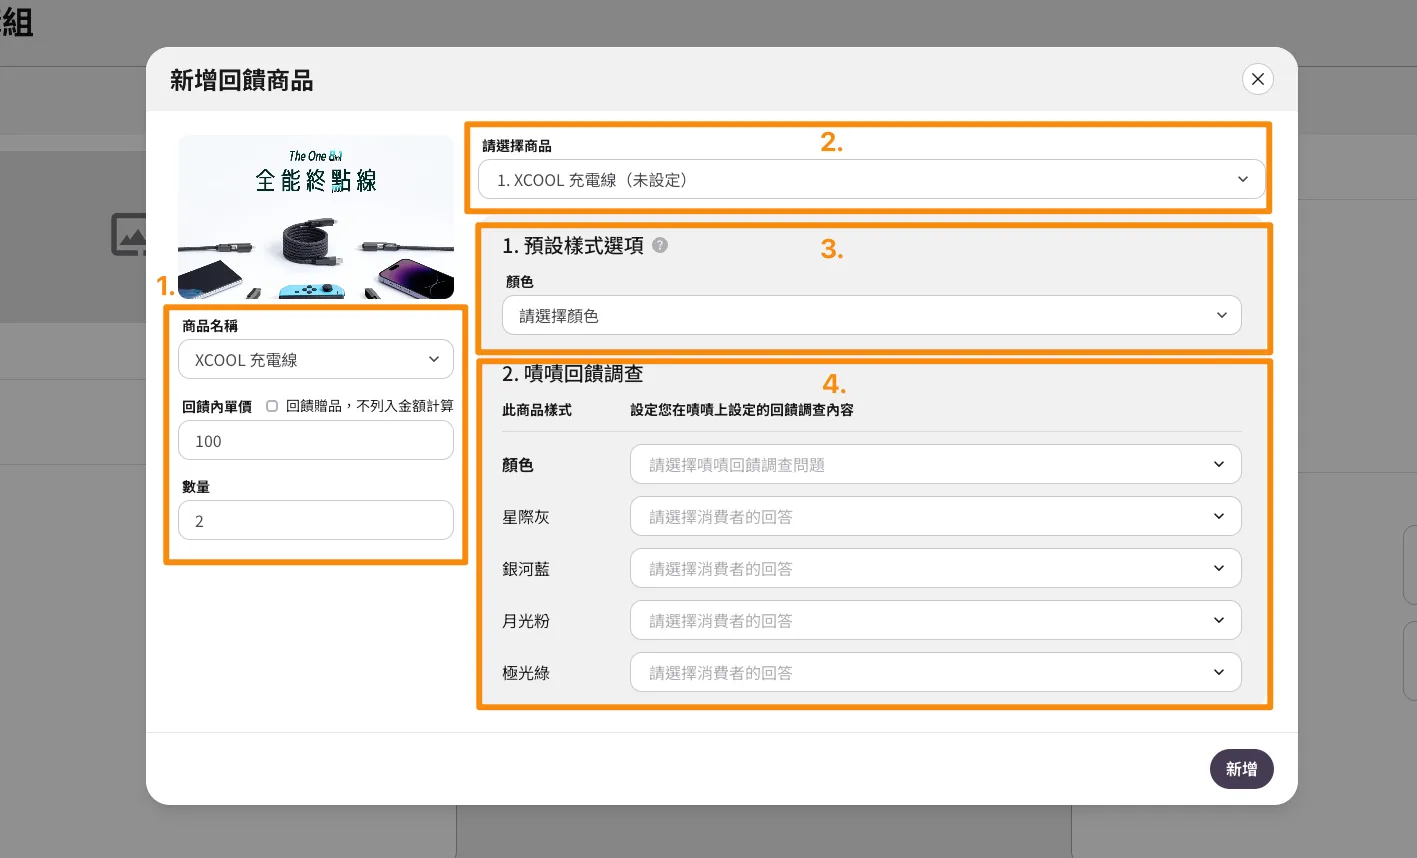Open the 請選擇顏色 dropdown

tap(870, 316)
